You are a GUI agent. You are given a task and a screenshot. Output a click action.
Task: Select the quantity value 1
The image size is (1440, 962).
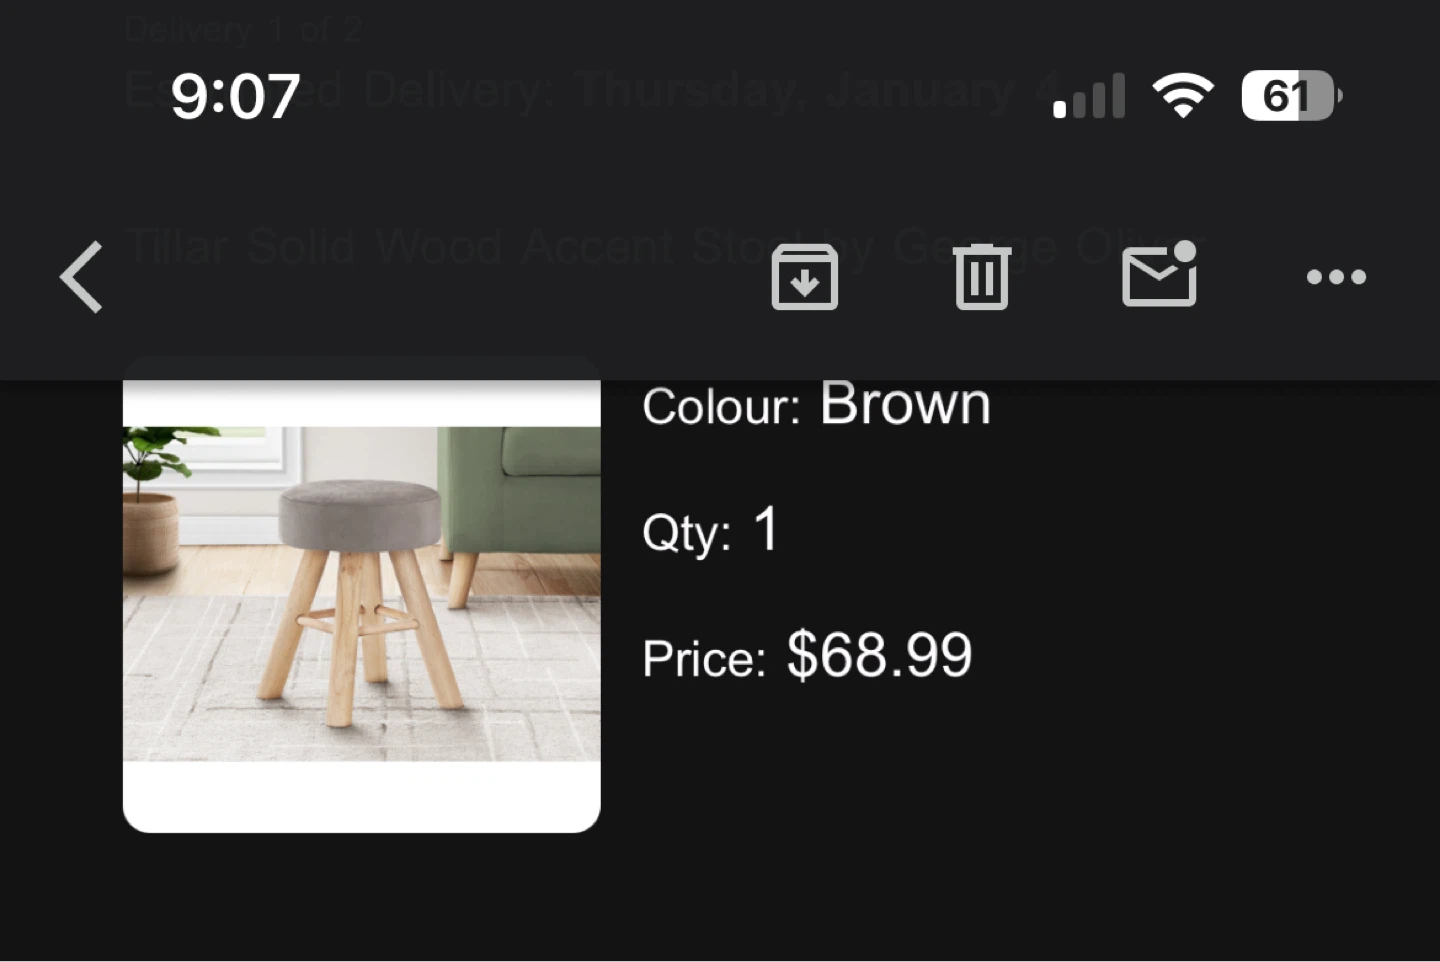(x=766, y=529)
